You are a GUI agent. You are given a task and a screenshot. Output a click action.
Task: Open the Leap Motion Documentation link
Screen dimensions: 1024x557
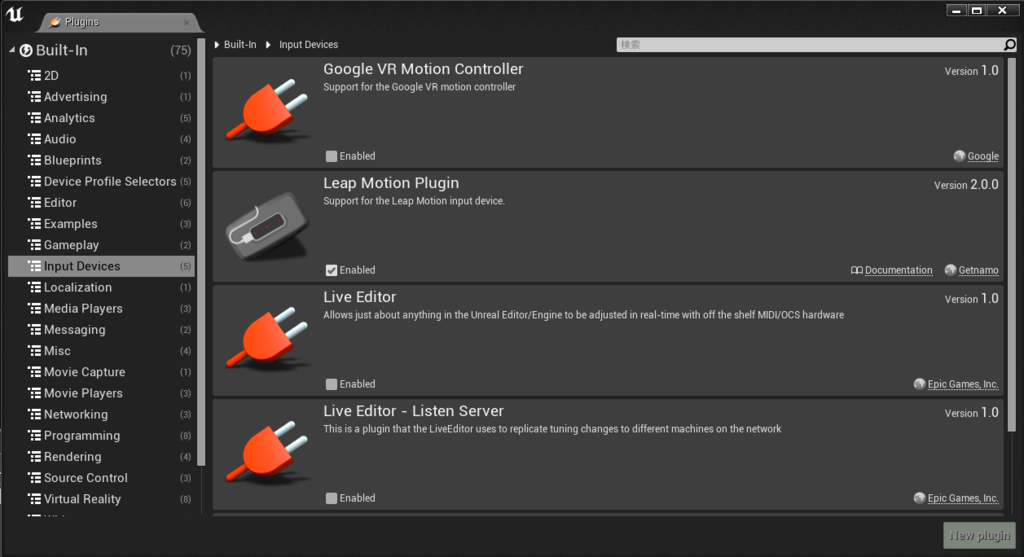pyautogui.click(x=899, y=270)
